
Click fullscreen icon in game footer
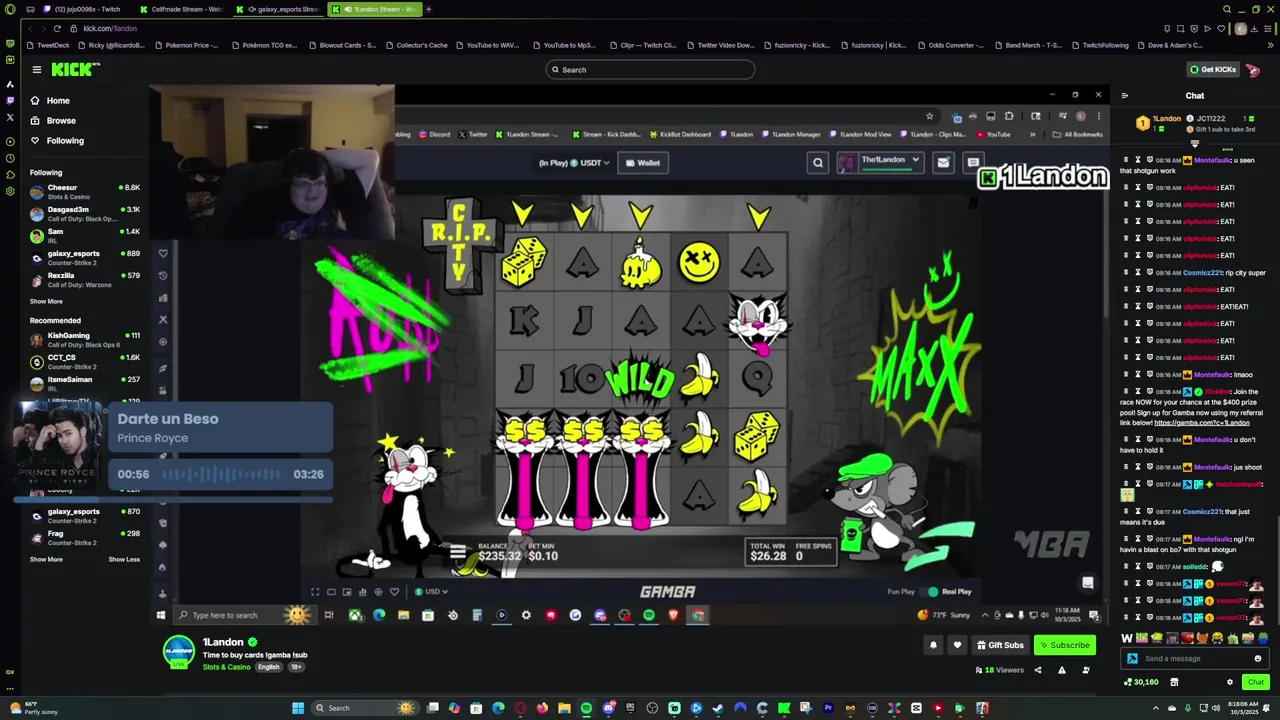coord(315,591)
